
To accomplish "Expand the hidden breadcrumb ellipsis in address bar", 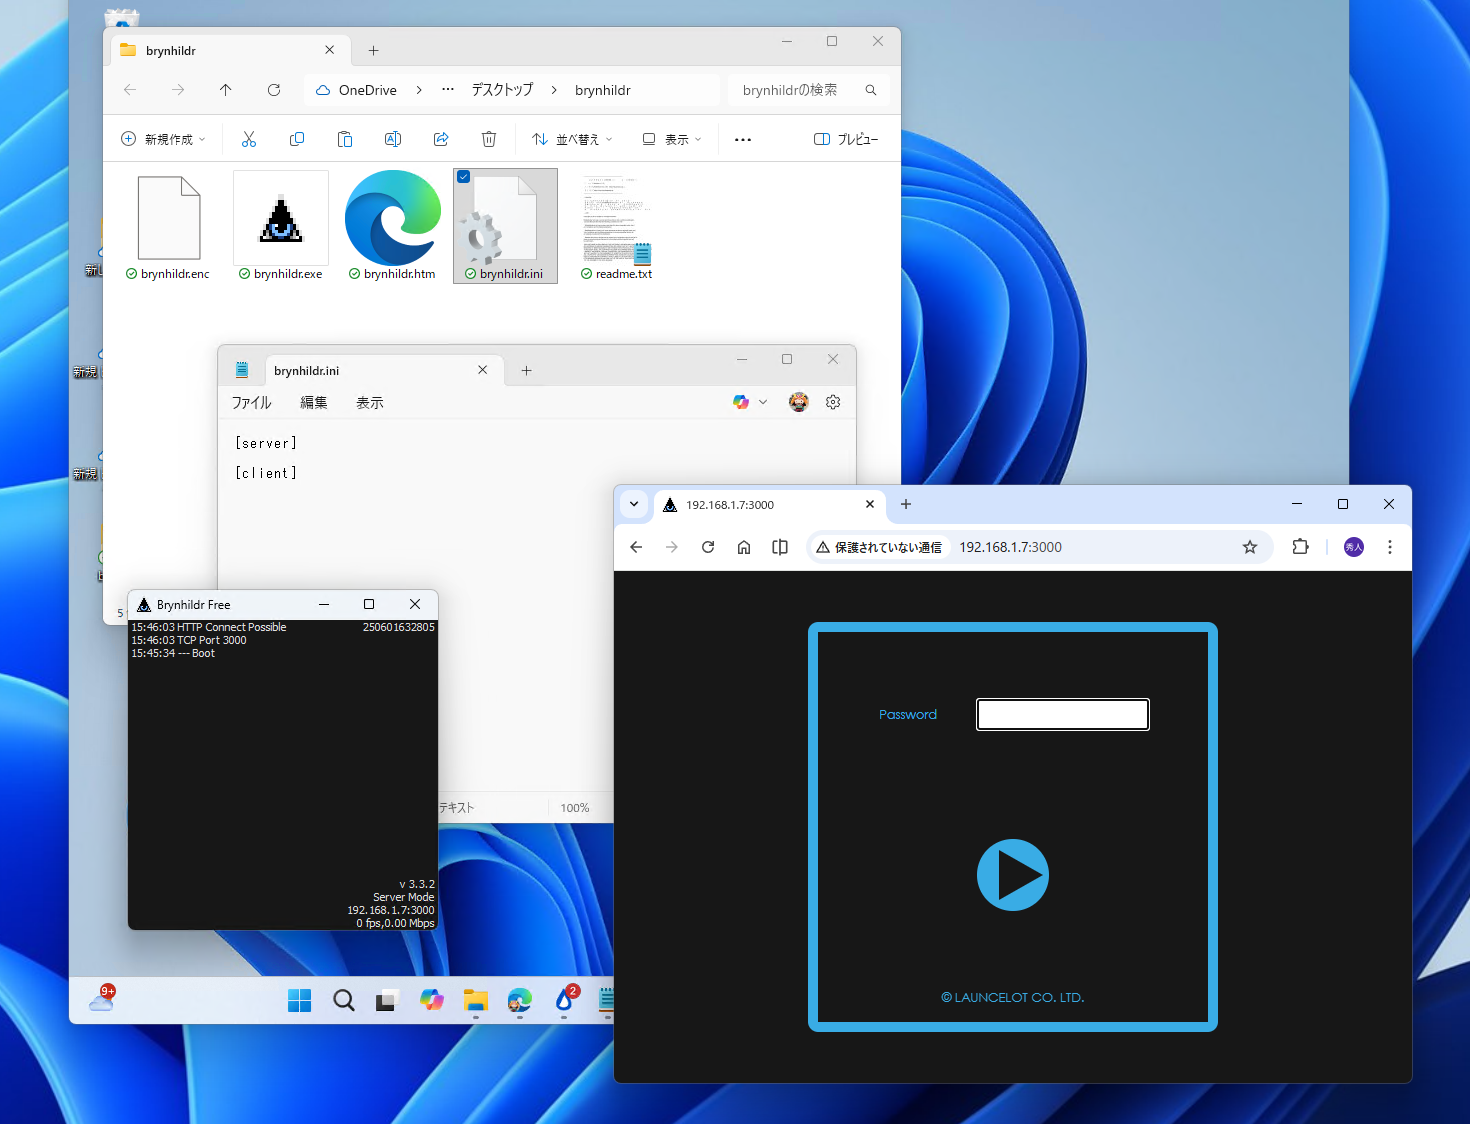I will [448, 90].
